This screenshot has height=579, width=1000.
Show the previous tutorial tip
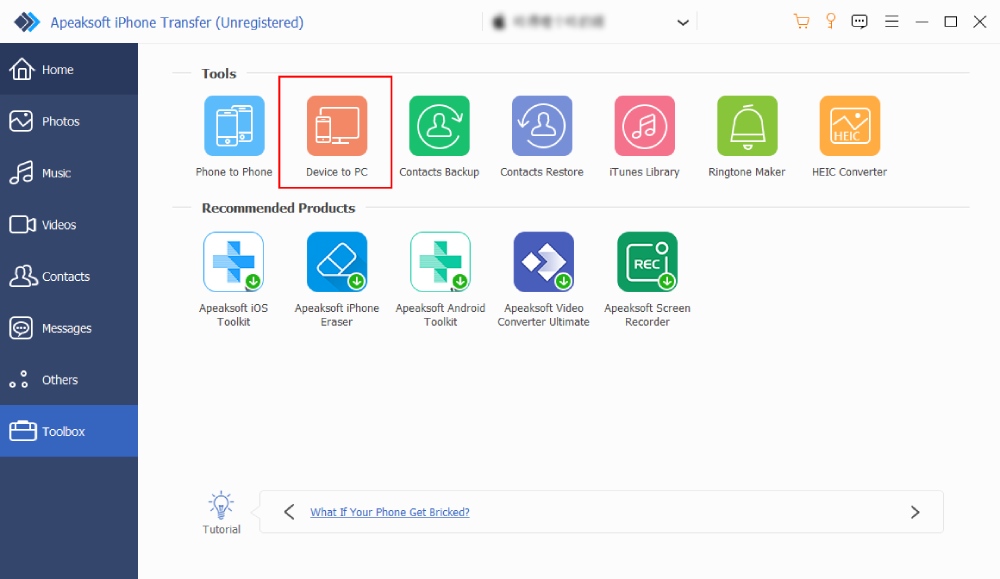click(x=289, y=512)
